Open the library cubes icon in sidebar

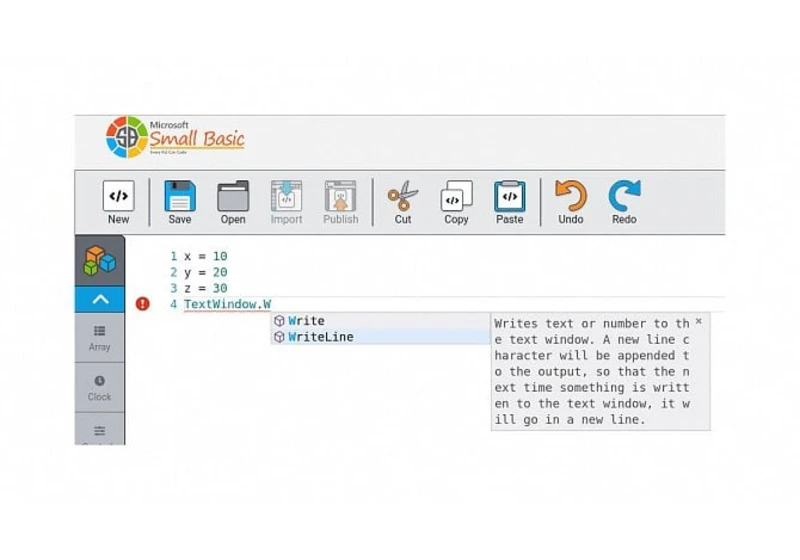(x=99, y=260)
